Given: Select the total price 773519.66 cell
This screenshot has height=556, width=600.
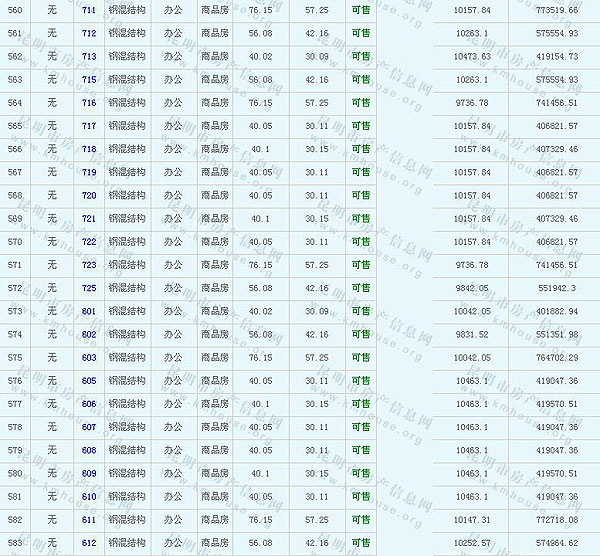Looking at the screenshot, I should pos(556,9).
